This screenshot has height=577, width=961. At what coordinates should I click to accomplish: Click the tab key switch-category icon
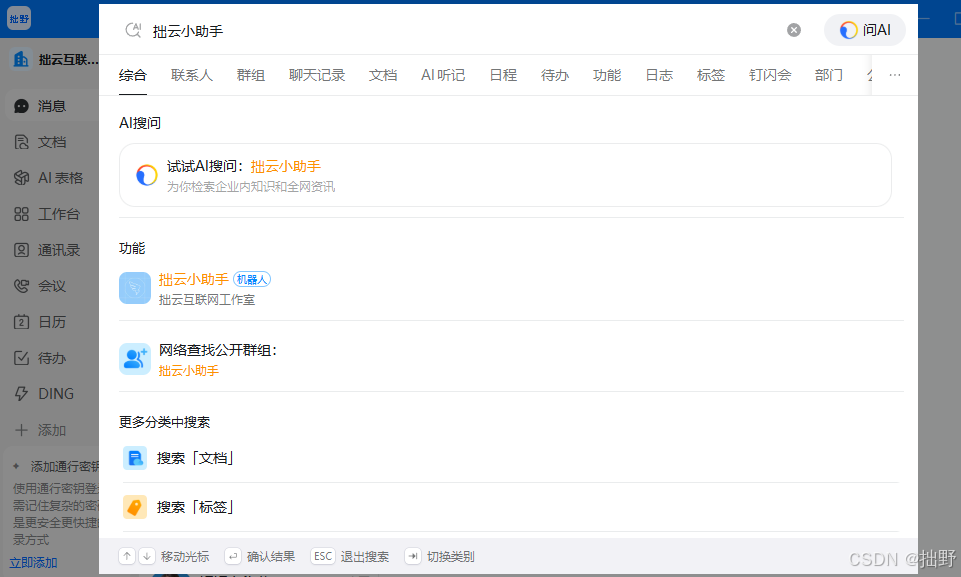(x=413, y=556)
